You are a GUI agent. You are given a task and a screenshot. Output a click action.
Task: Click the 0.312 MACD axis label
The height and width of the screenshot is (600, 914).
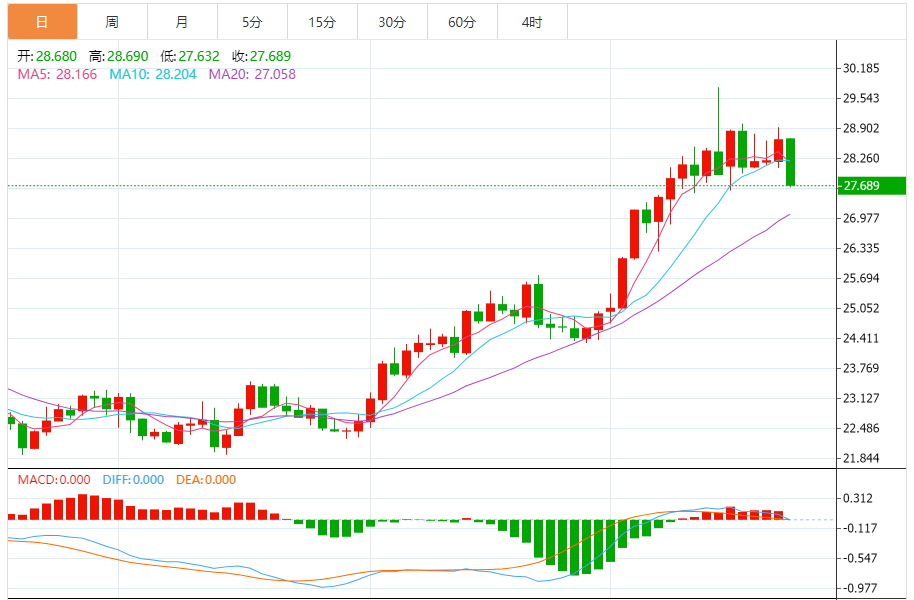pos(858,498)
